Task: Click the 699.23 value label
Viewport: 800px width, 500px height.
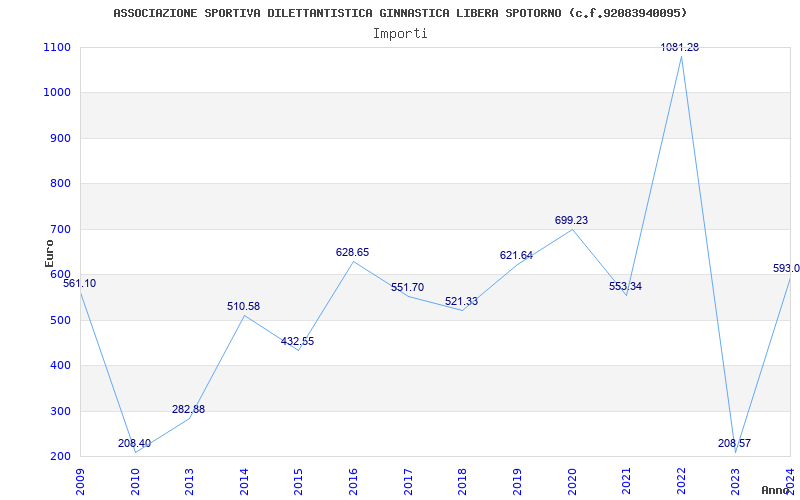Action: (x=571, y=220)
